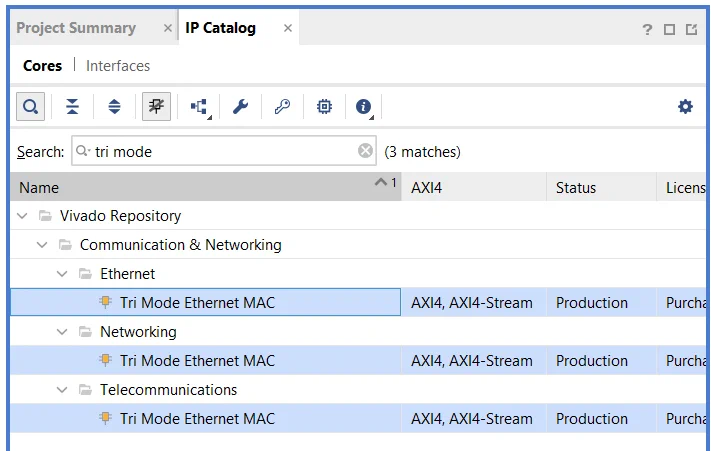This screenshot has width=711, height=451.
Task: Click IP core icon in Networking row
Action: pos(106,360)
